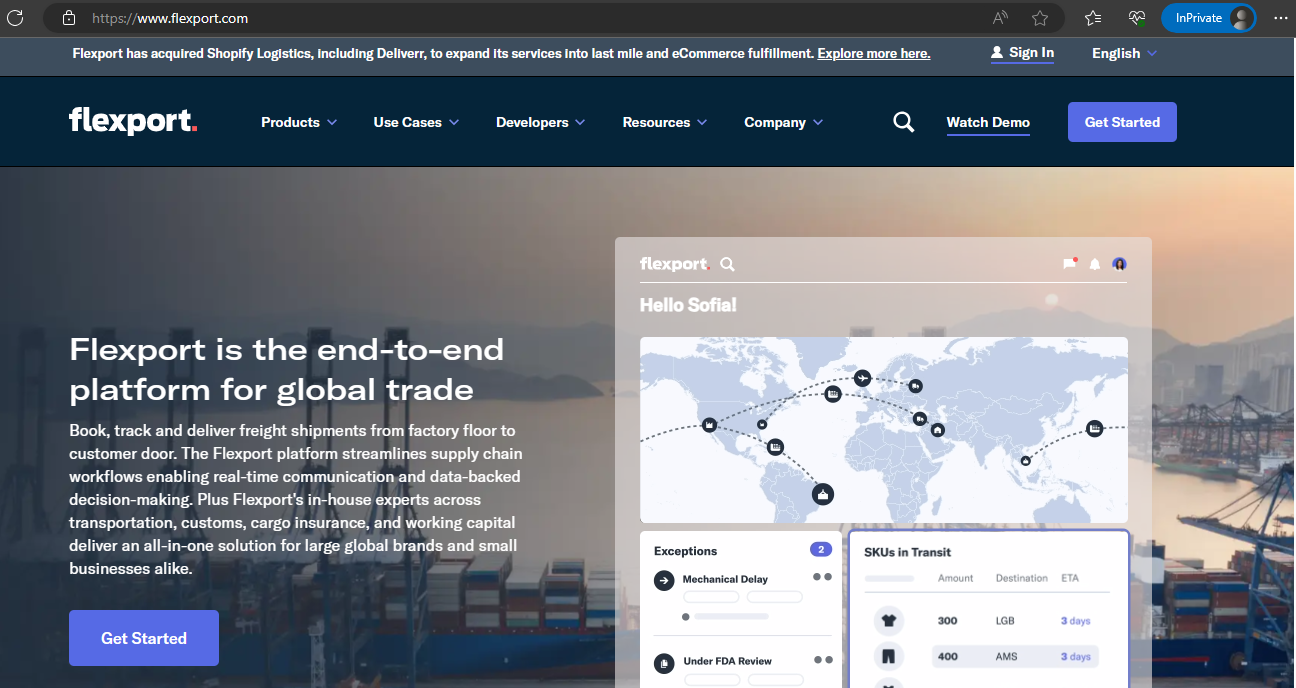Click the Exceptions count badge showing 2
This screenshot has height=688, width=1296.
click(820, 550)
